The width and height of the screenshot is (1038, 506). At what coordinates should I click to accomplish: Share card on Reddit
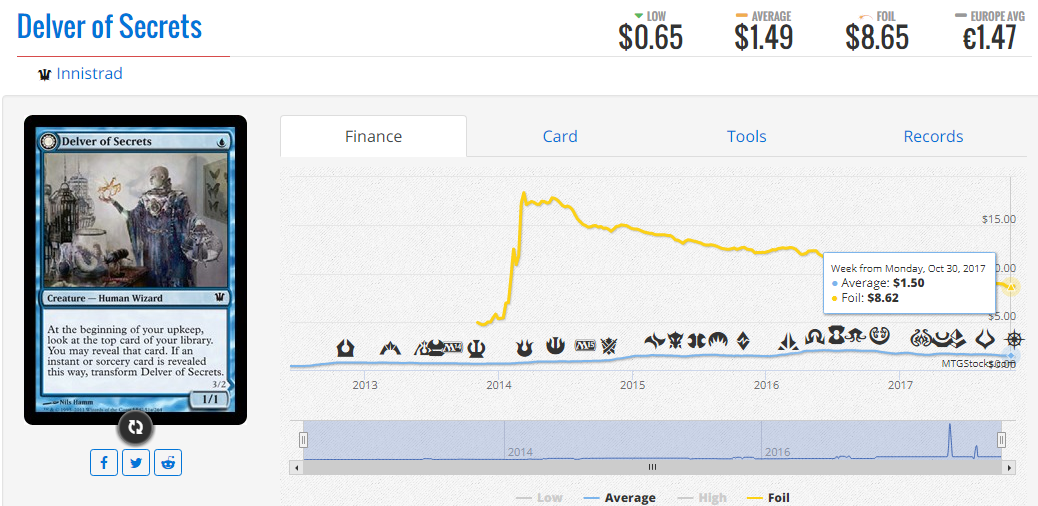click(167, 463)
